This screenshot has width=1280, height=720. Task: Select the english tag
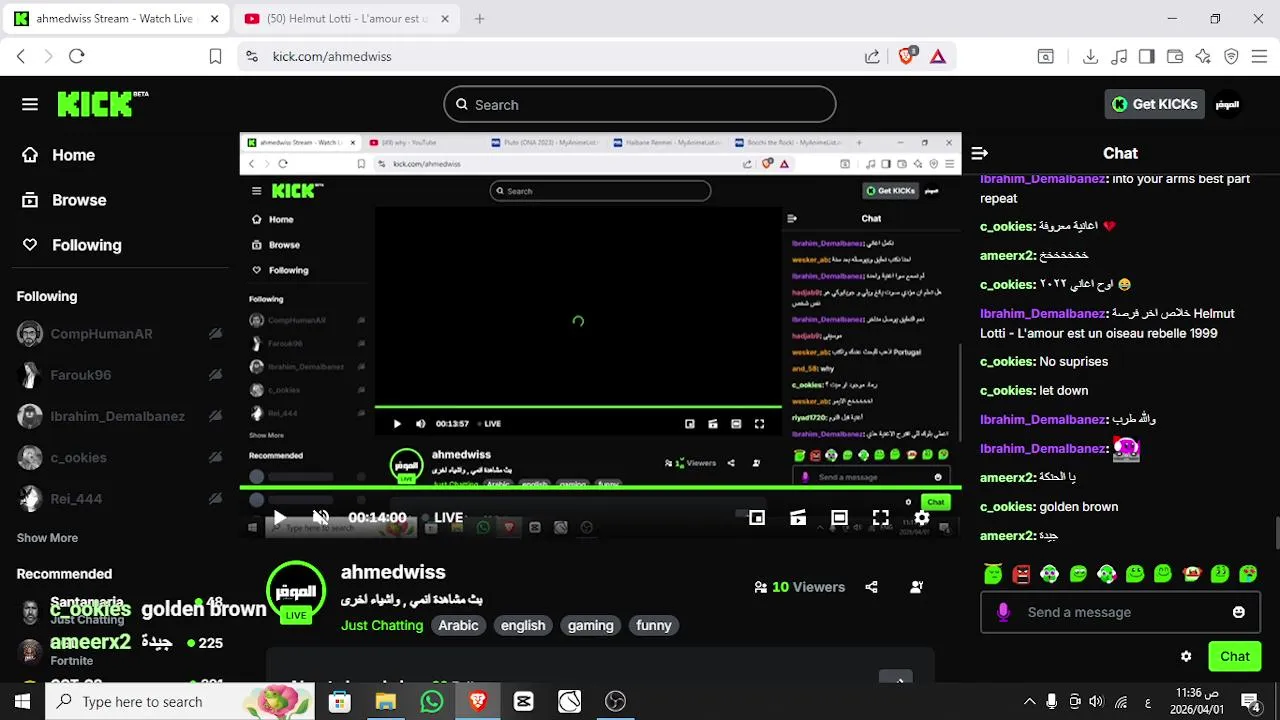[523, 625]
